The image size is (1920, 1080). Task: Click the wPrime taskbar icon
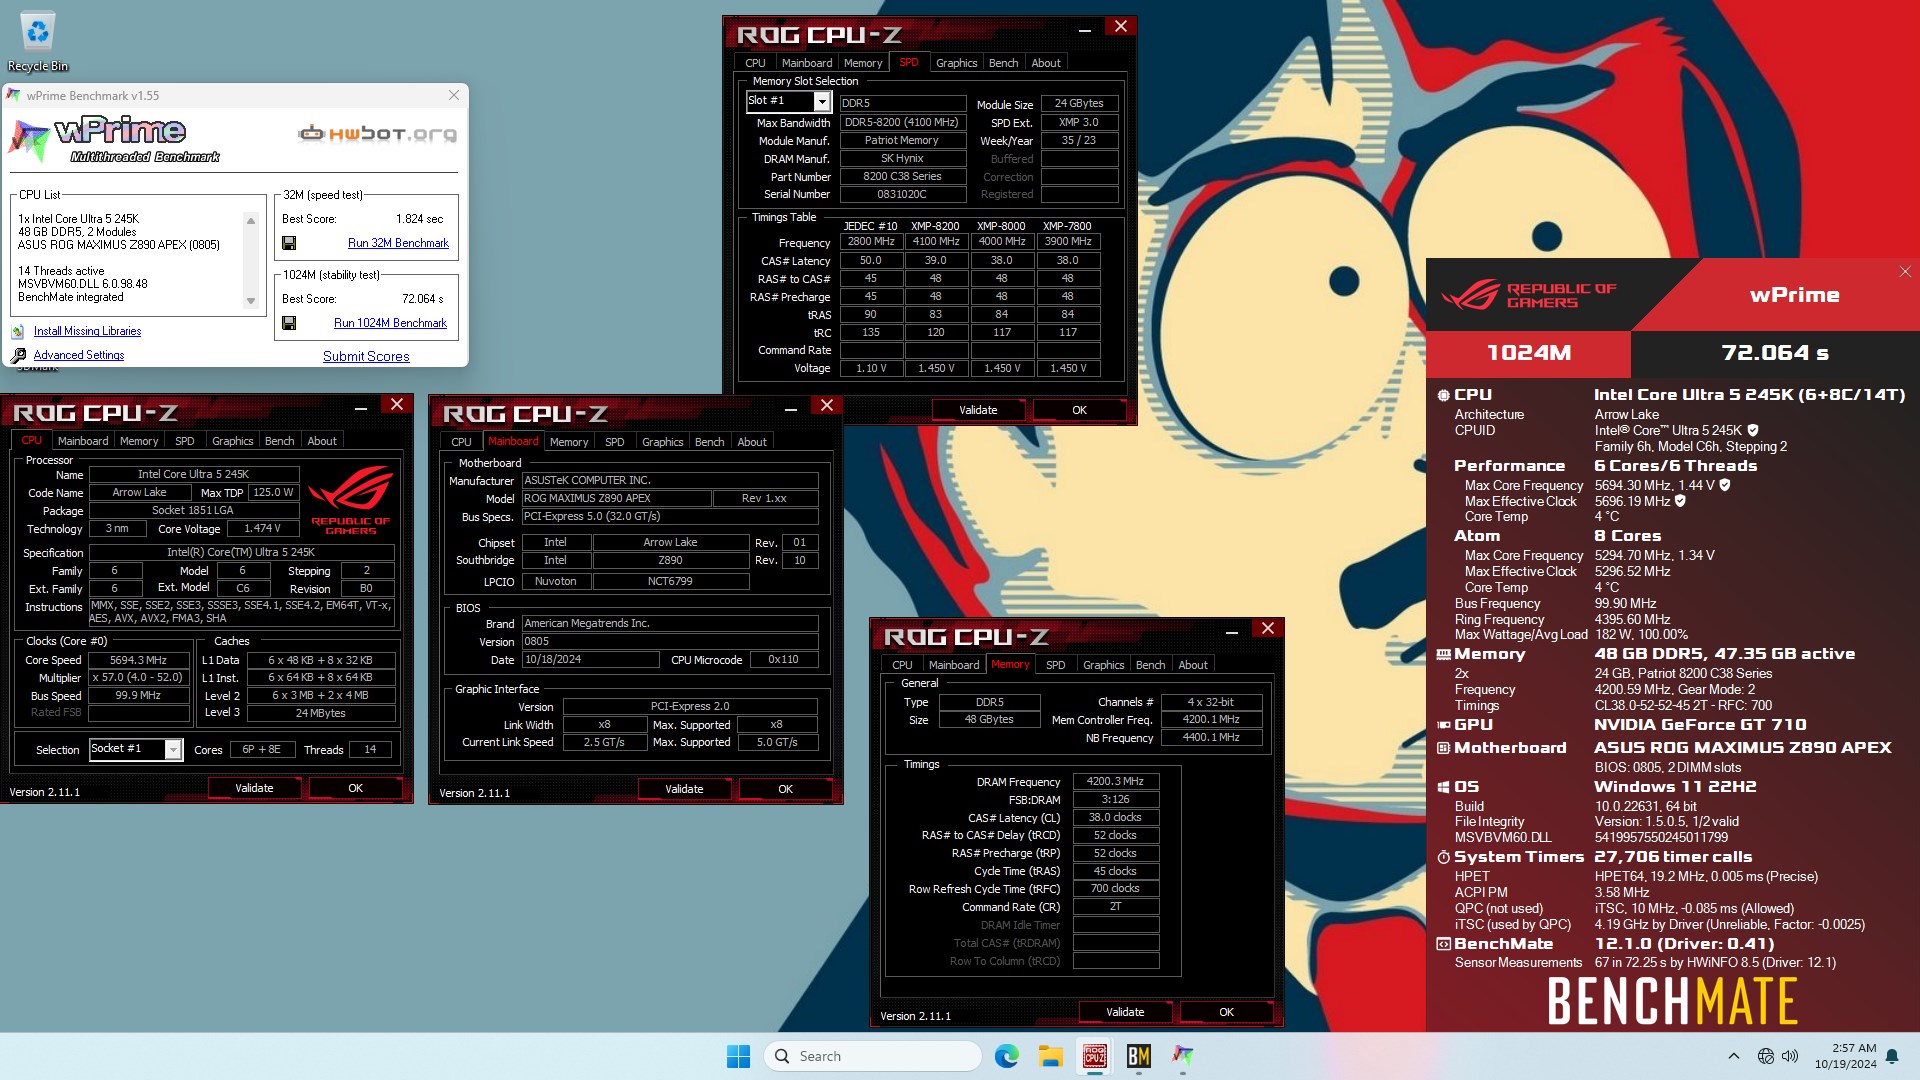click(1182, 1056)
